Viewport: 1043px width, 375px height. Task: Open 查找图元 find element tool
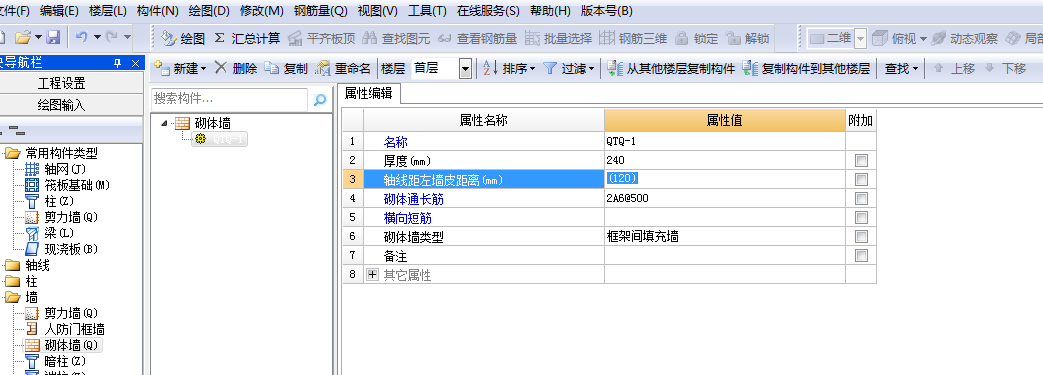coord(396,39)
